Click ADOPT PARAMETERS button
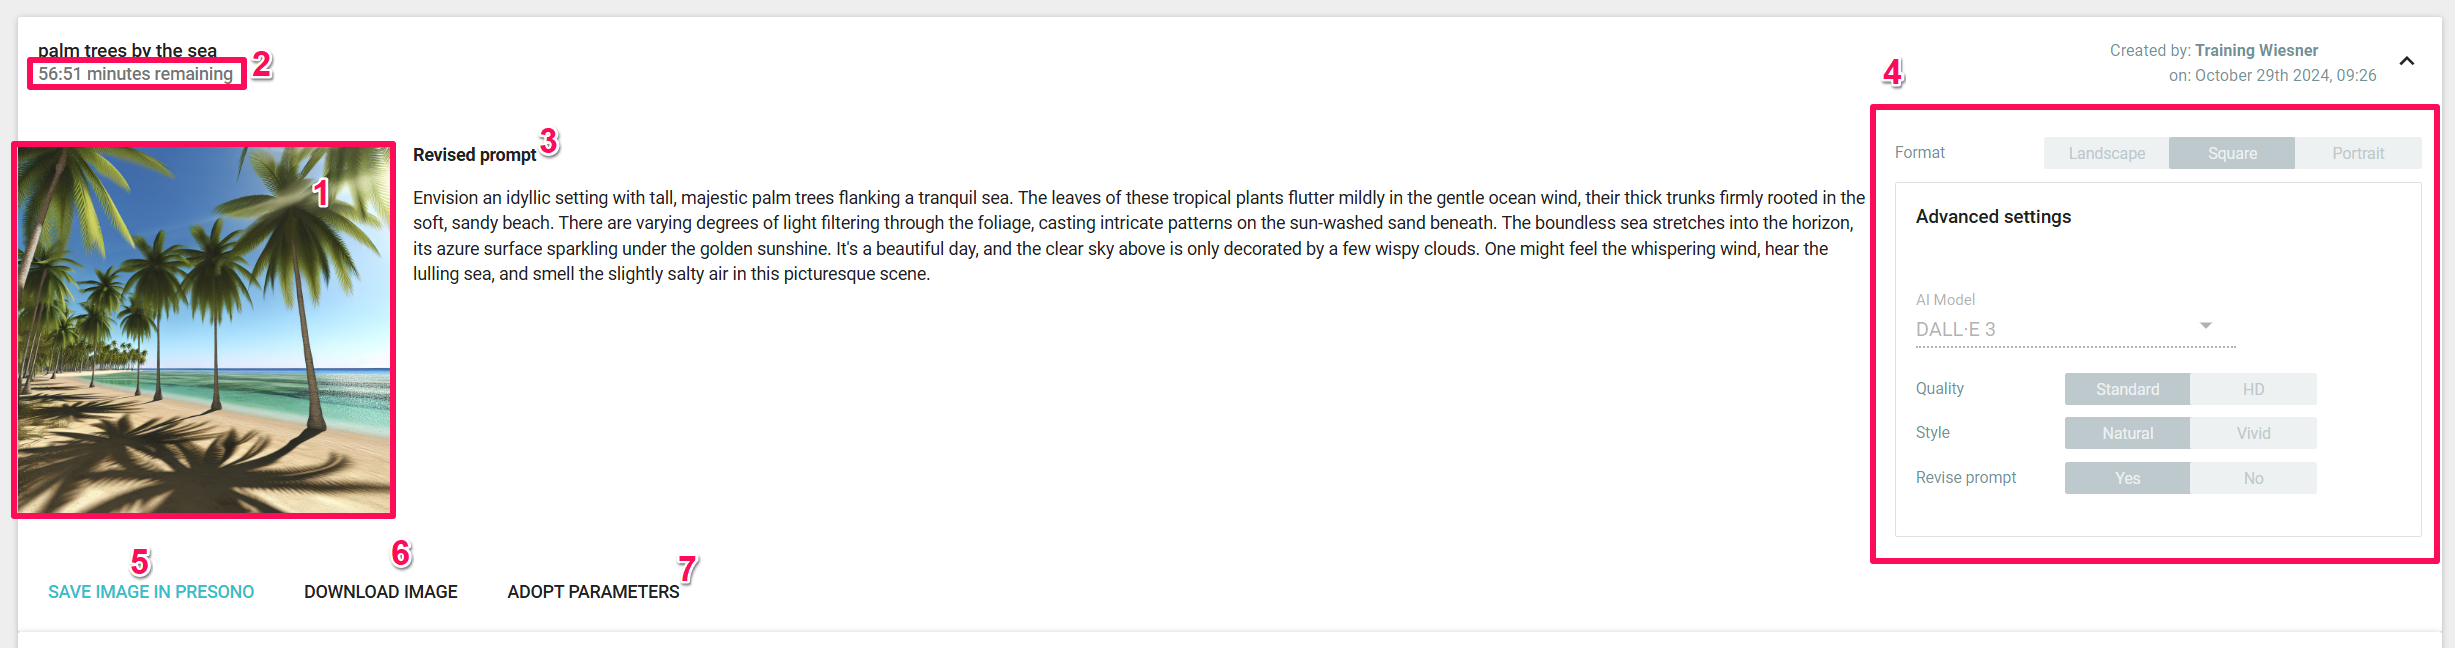Image resolution: width=2455 pixels, height=648 pixels. click(593, 592)
